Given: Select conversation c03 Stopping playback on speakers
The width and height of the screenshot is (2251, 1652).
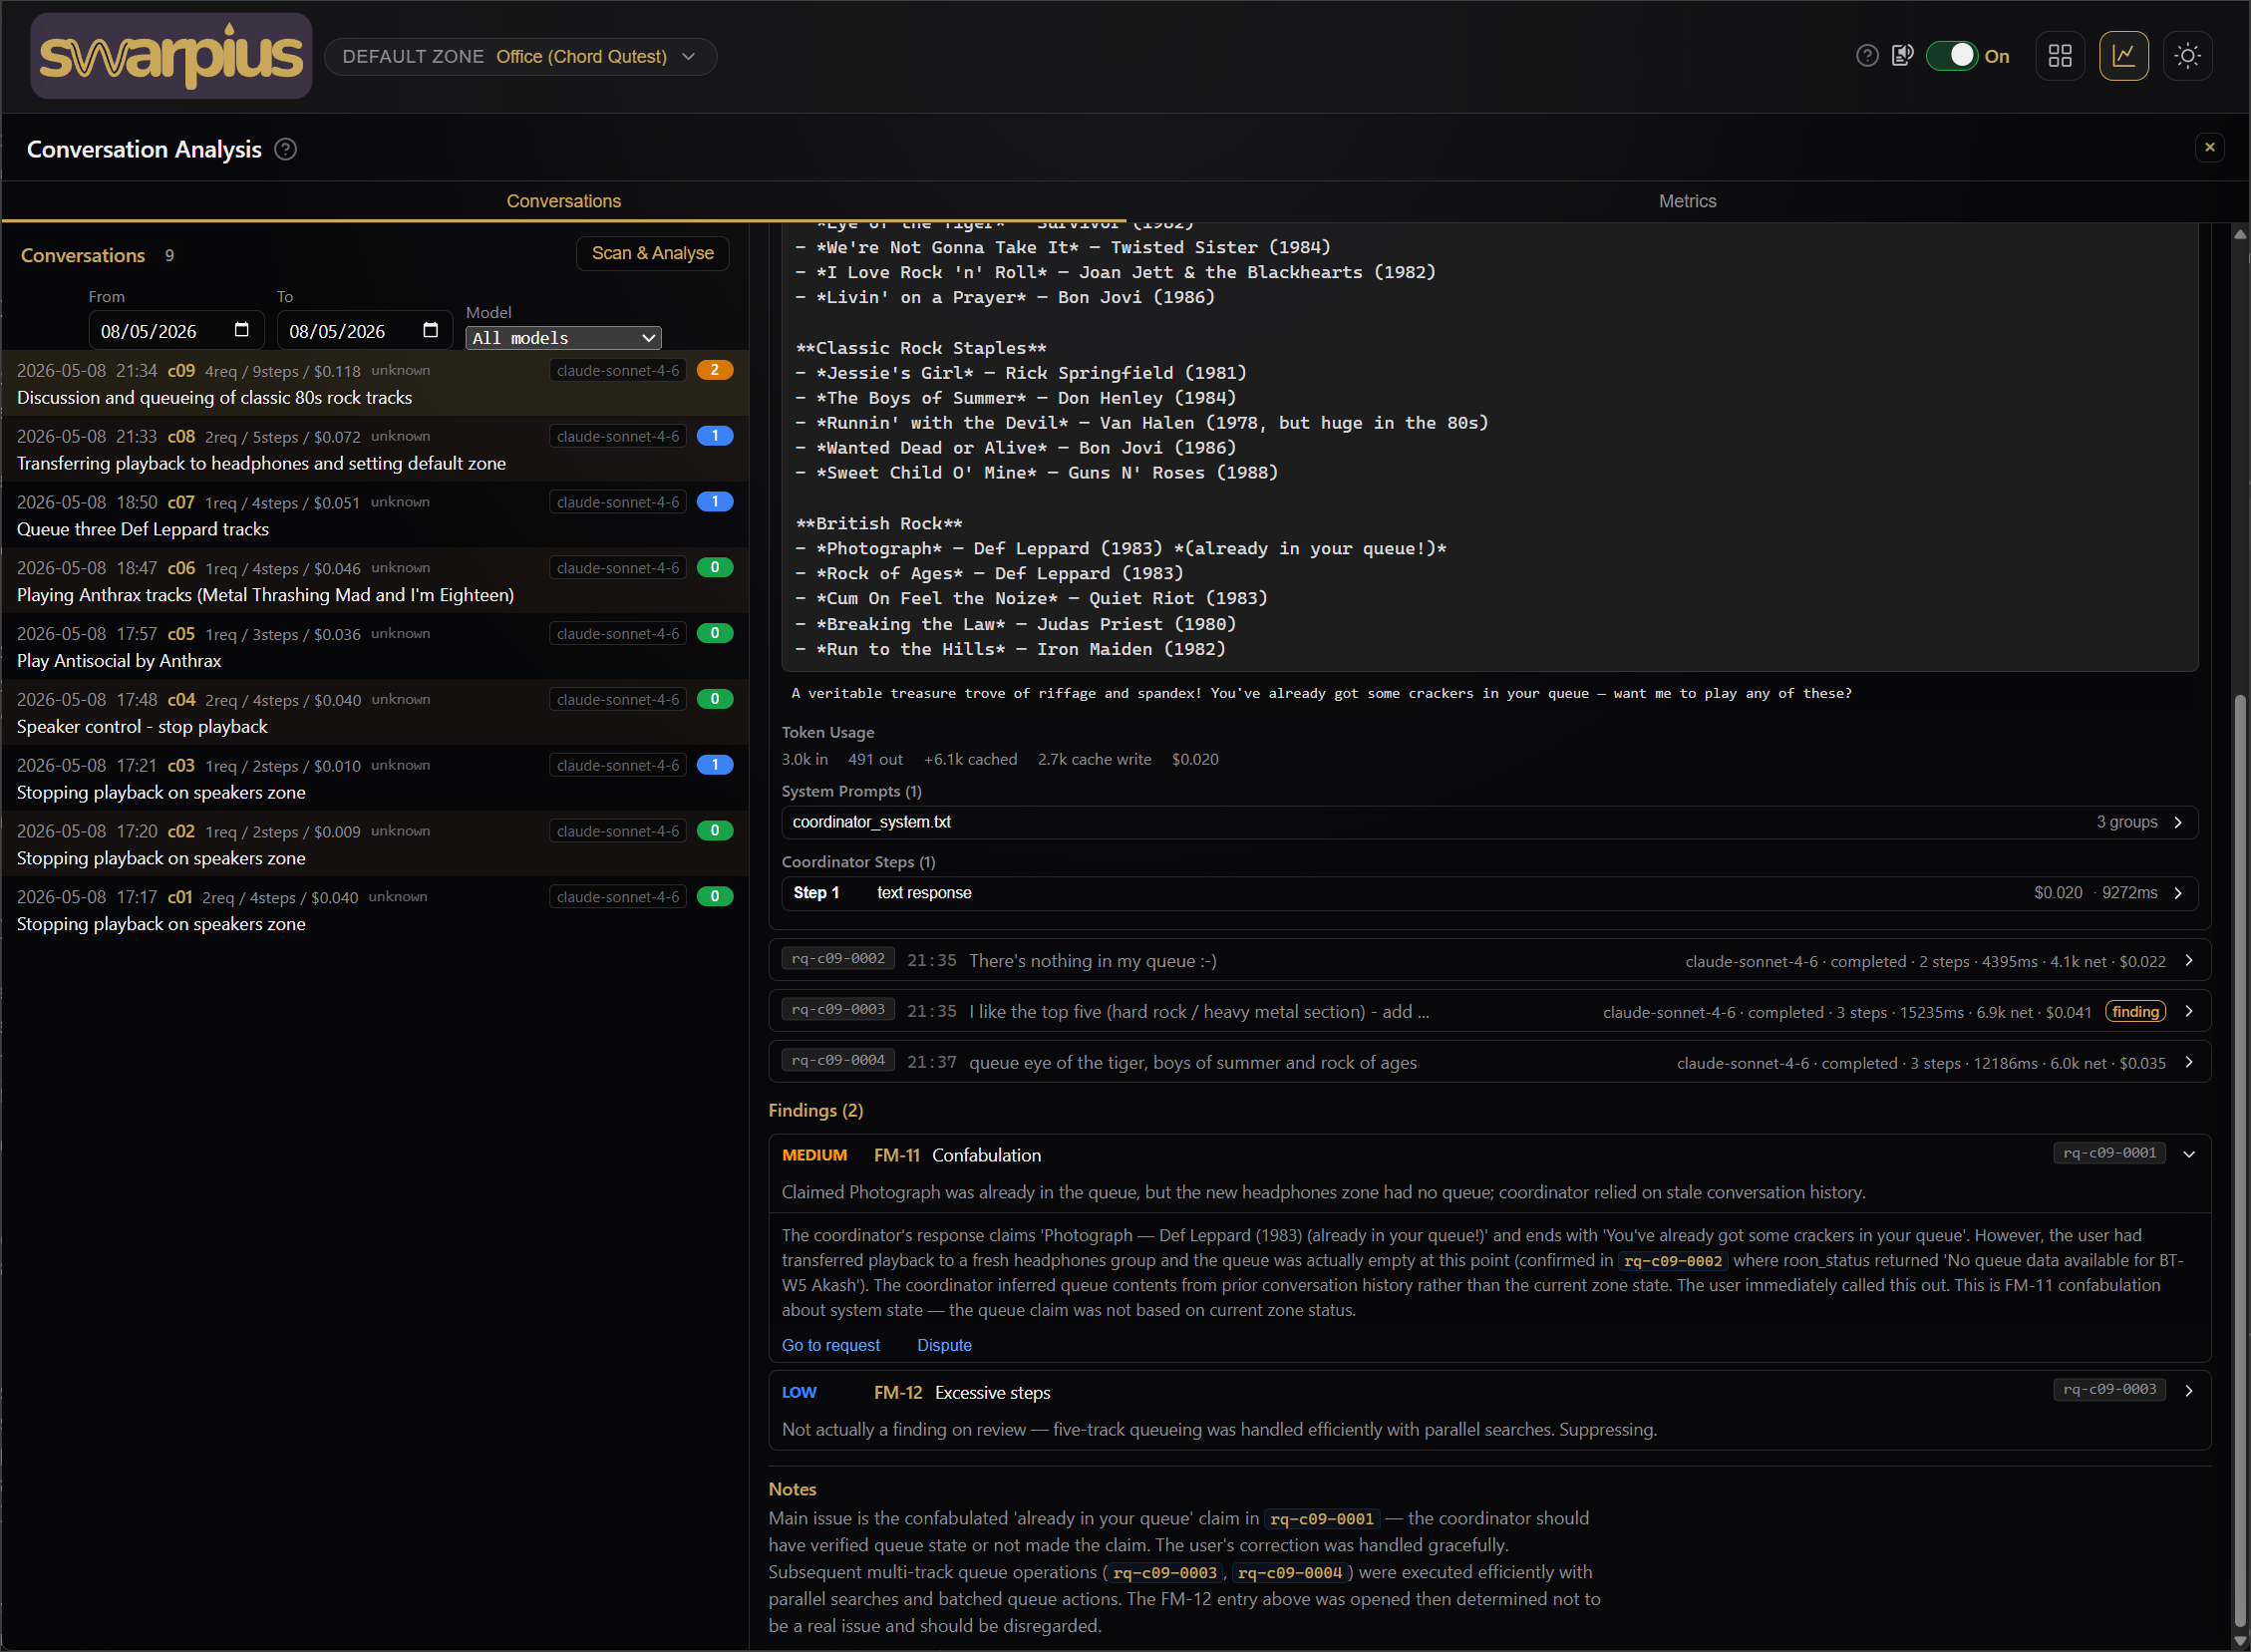Looking at the screenshot, I should coord(374,780).
